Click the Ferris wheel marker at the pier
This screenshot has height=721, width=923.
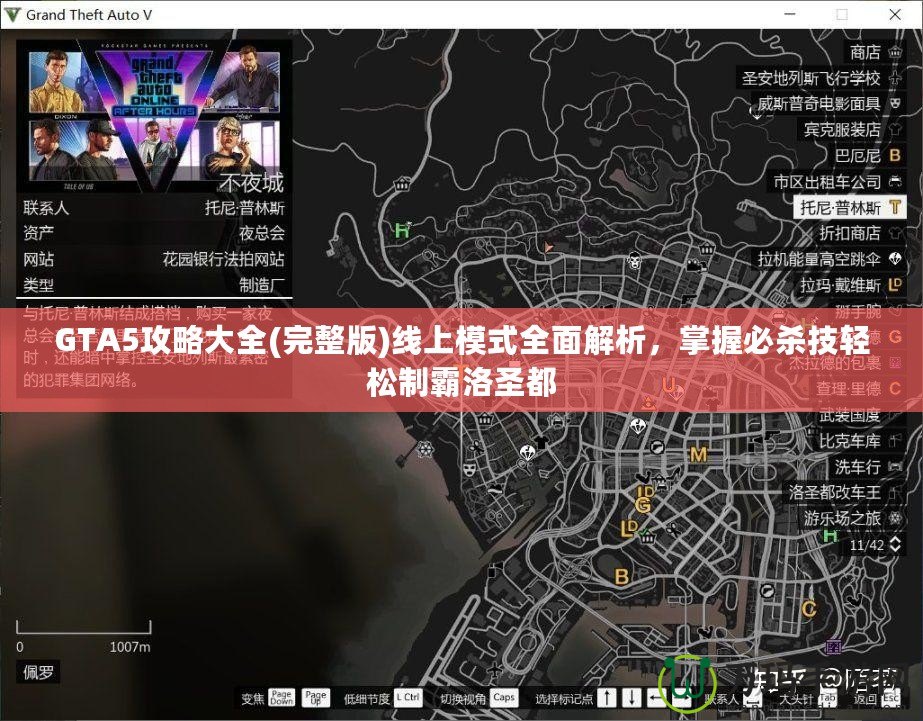click(x=424, y=450)
